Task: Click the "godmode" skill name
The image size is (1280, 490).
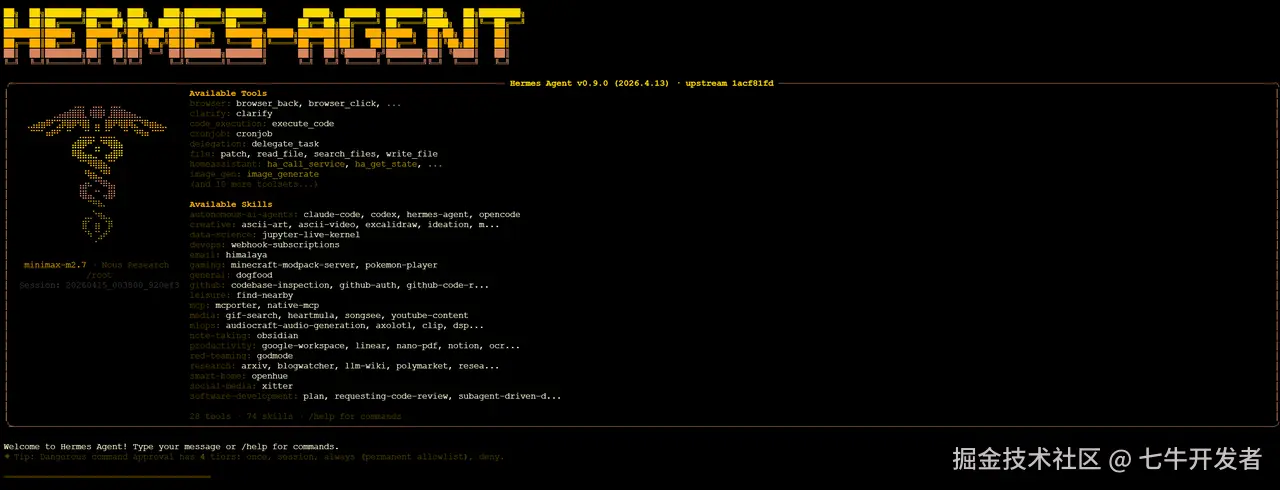Action: point(275,355)
